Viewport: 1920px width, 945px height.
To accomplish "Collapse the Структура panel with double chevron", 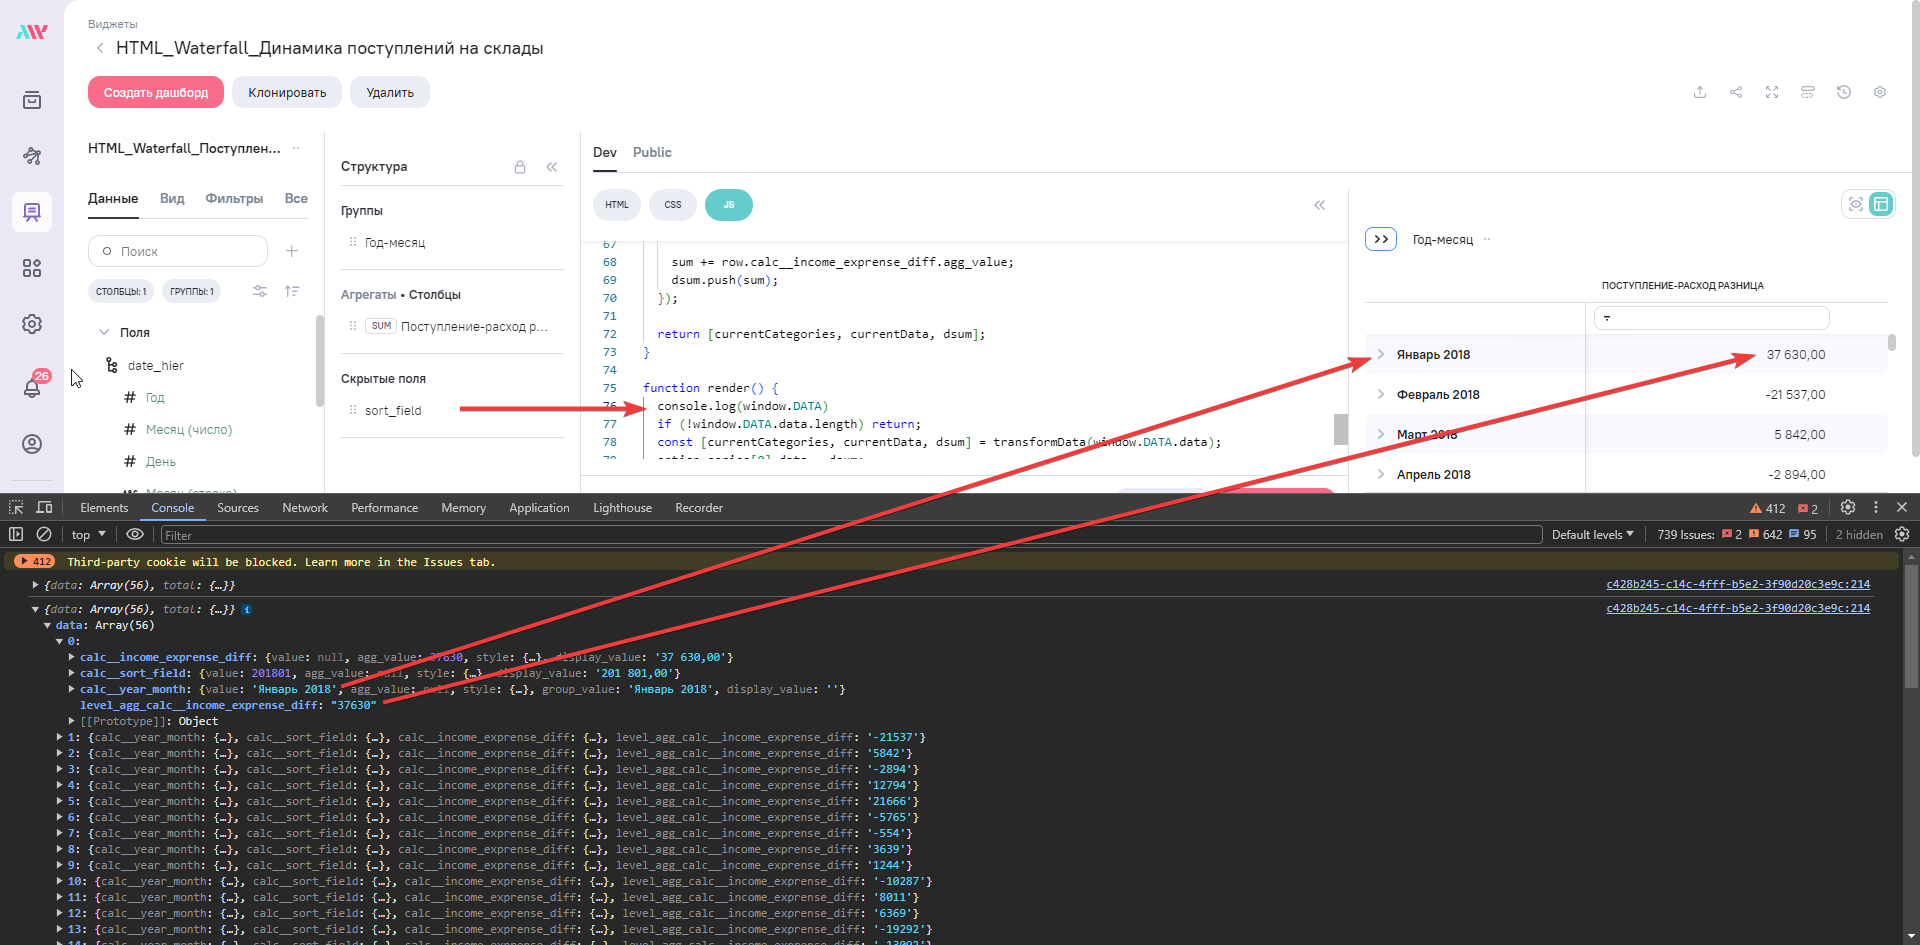I will click(552, 167).
